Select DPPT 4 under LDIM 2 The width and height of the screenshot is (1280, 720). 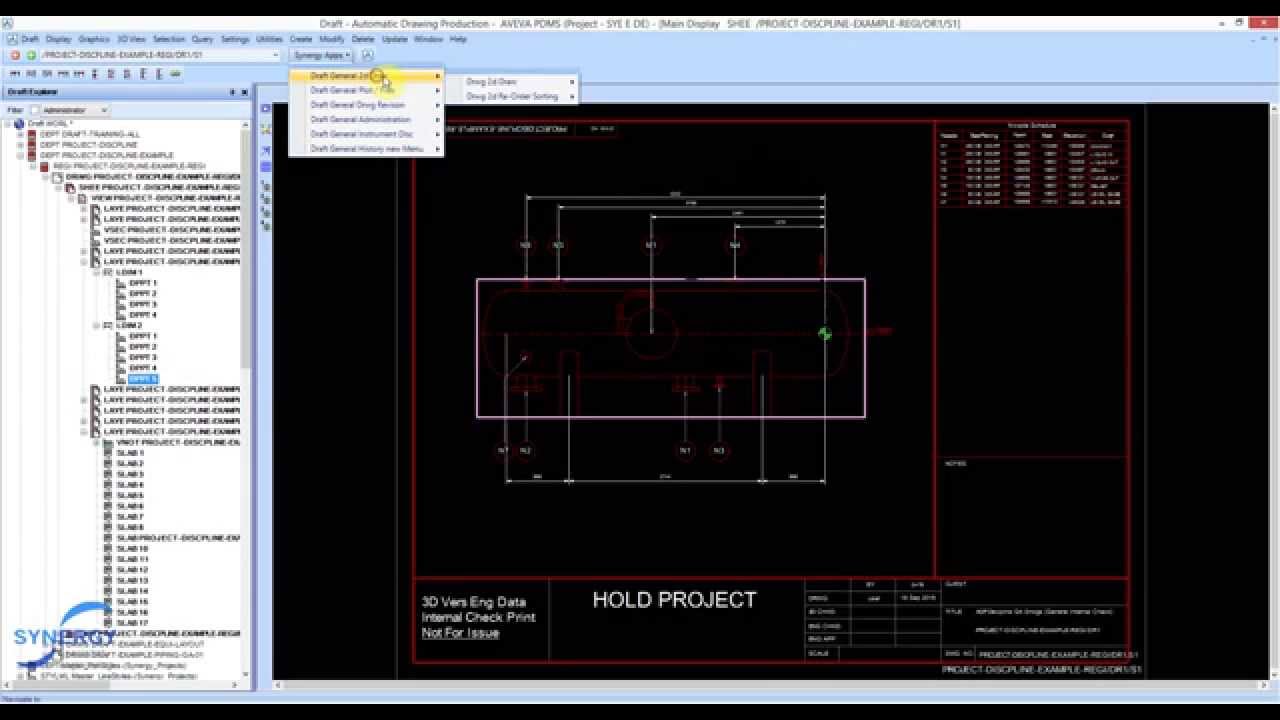[x=143, y=368]
